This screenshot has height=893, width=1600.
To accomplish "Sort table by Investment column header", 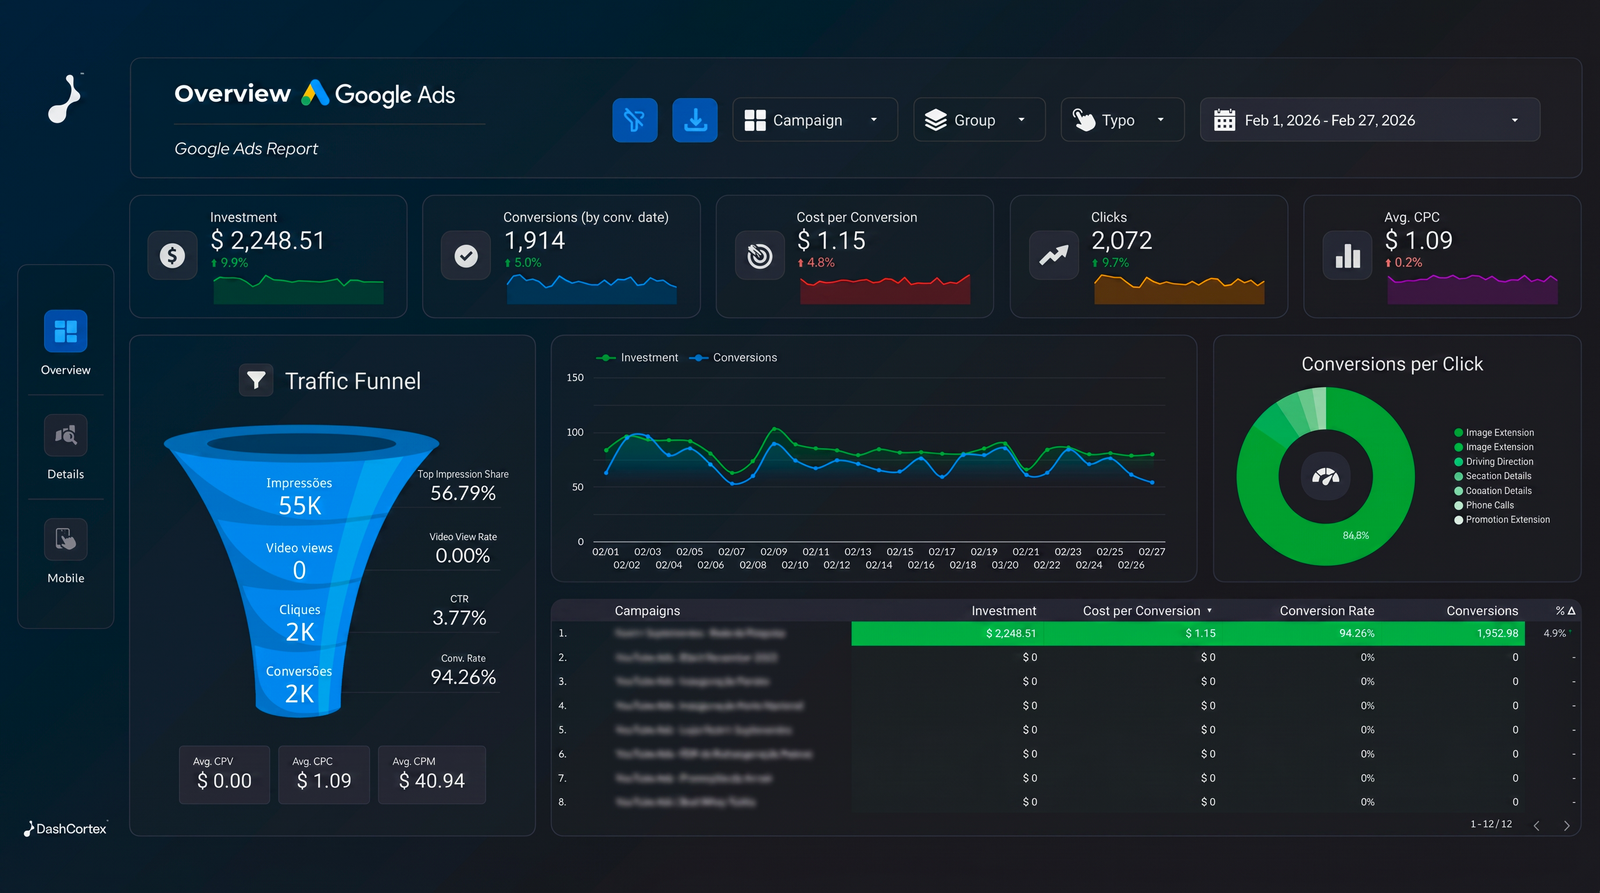I will [1004, 611].
